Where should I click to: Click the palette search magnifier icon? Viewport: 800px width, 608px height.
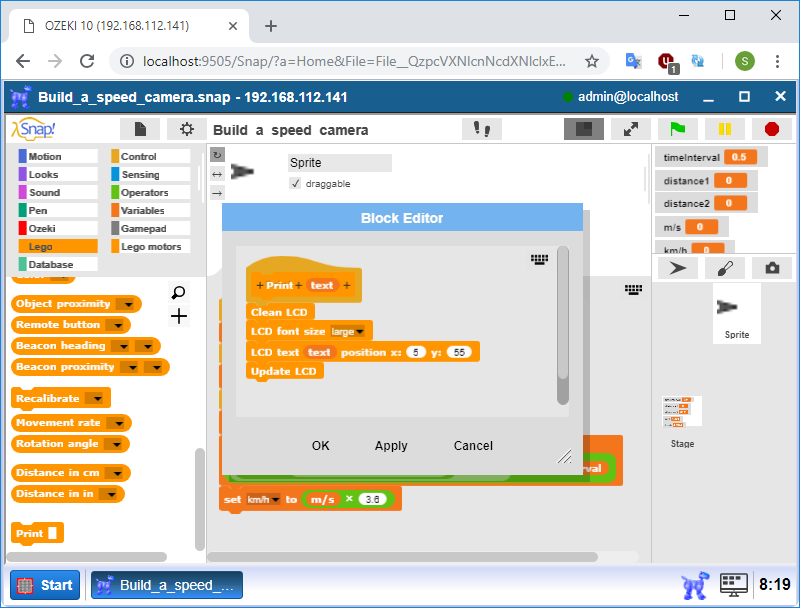click(x=179, y=293)
